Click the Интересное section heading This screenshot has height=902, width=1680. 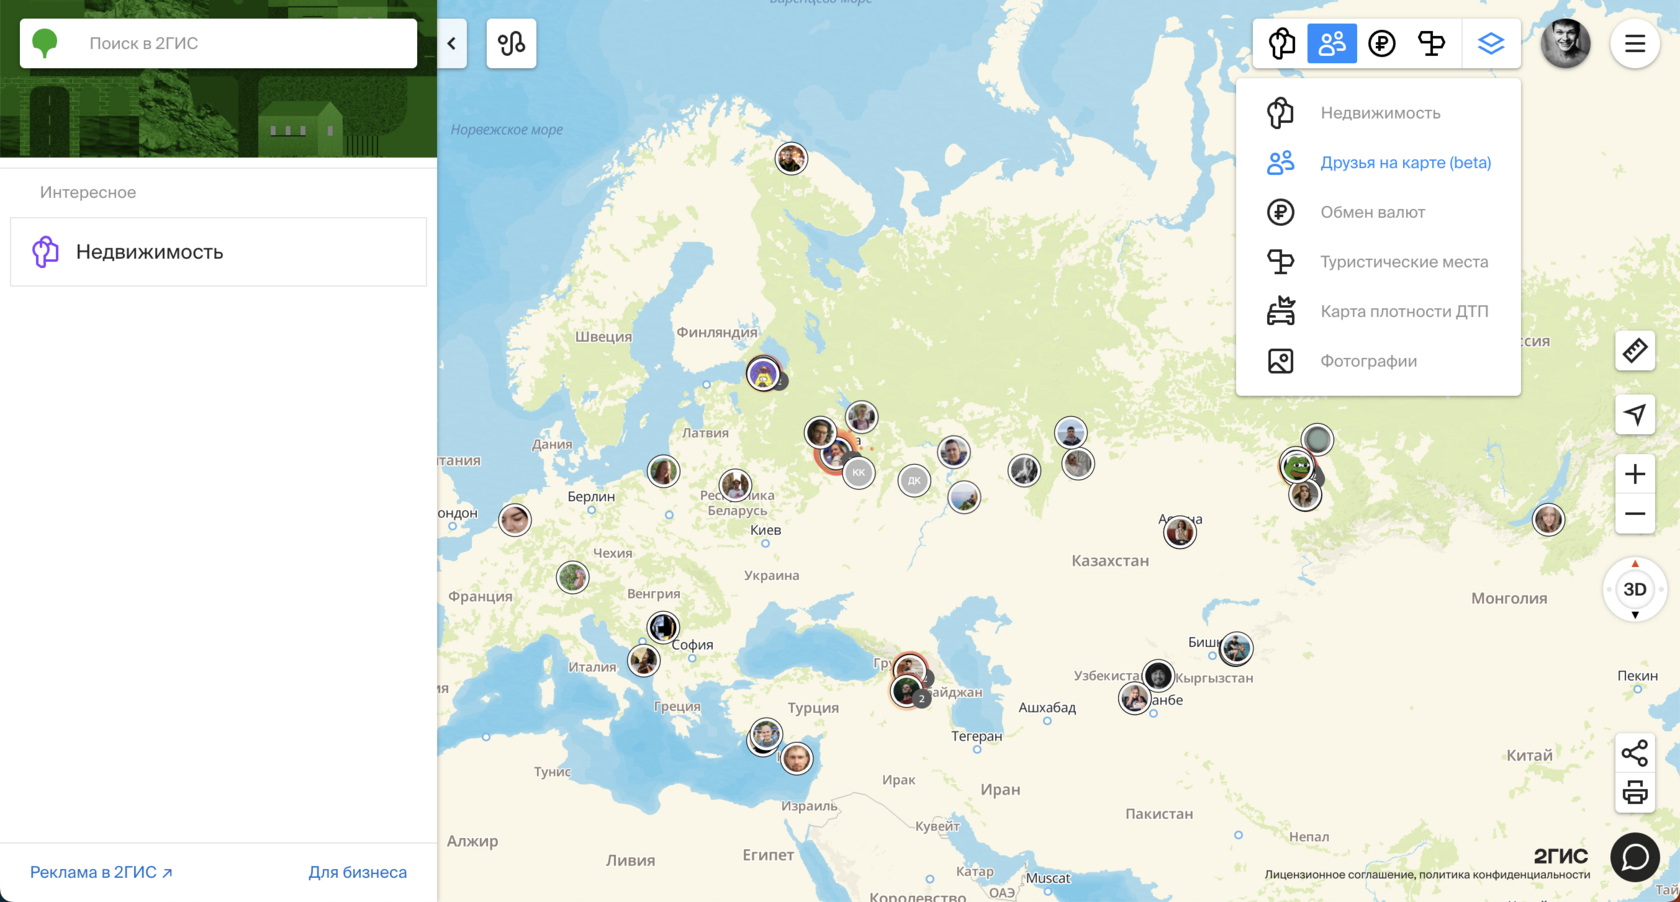click(88, 192)
